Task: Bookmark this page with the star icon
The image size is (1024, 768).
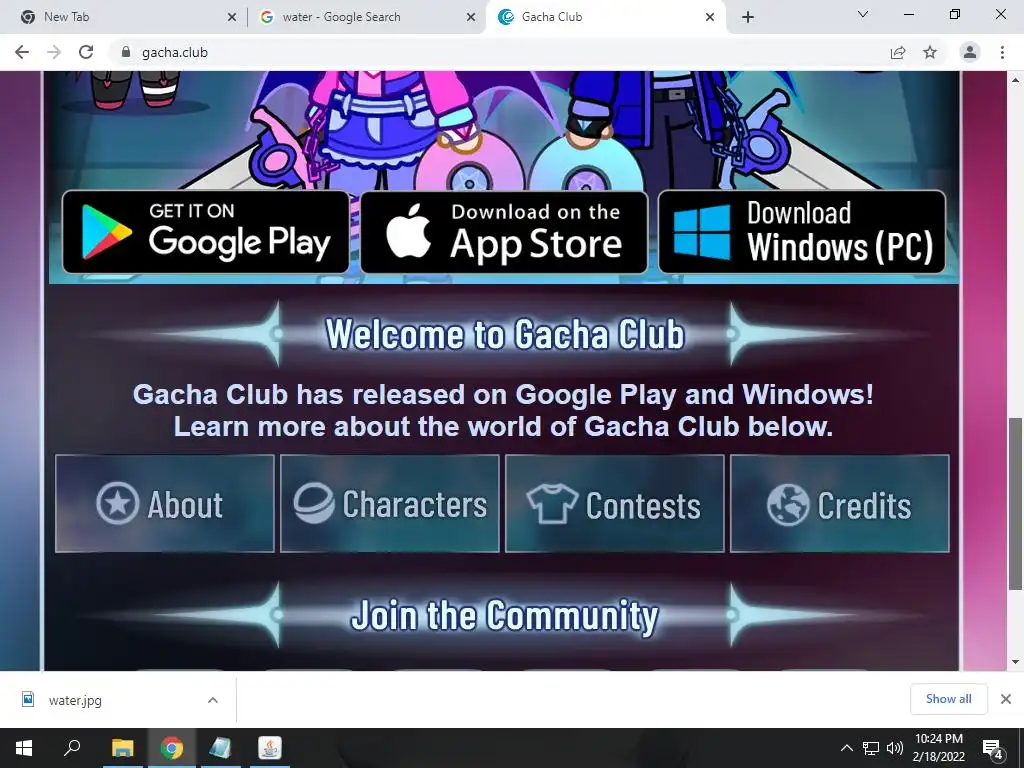Action: click(930, 52)
